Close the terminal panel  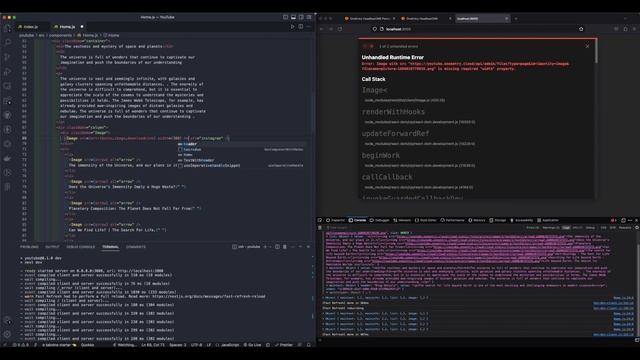pyautogui.click(x=308, y=247)
